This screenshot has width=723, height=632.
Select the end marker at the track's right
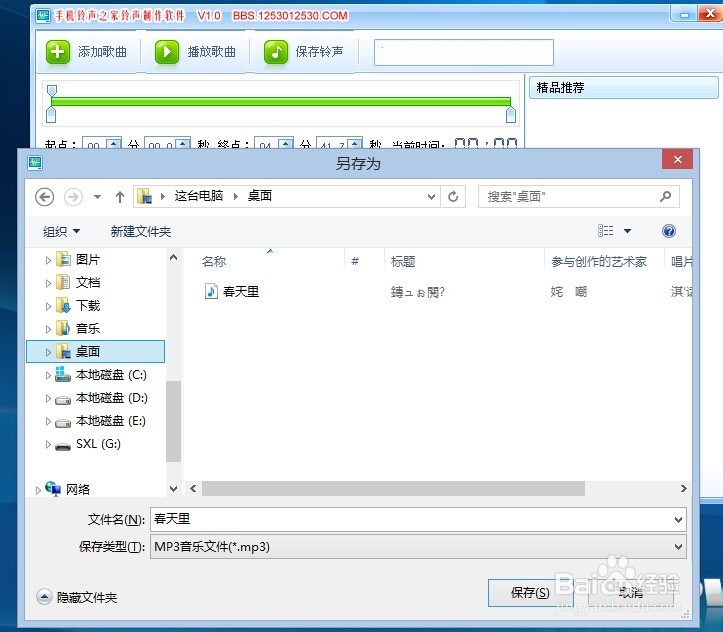pyautogui.click(x=510, y=115)
